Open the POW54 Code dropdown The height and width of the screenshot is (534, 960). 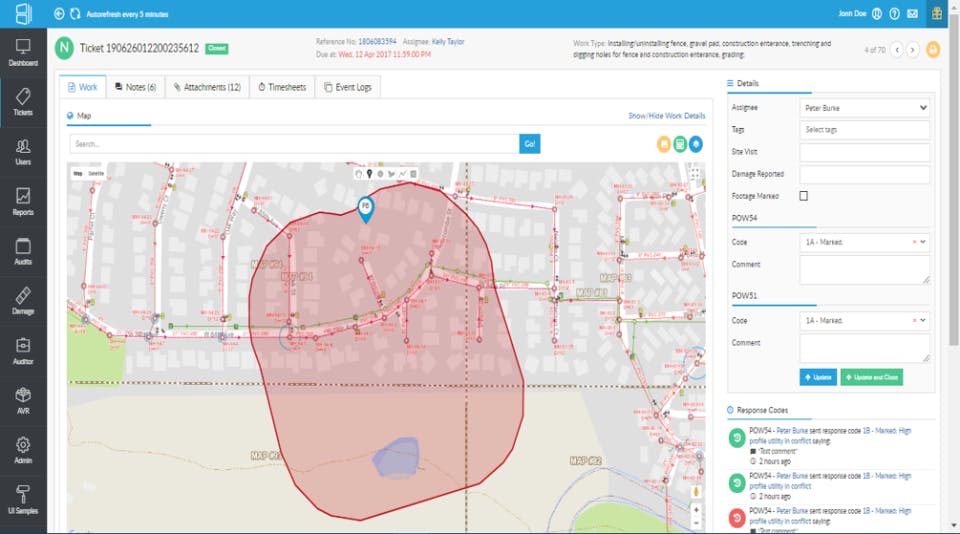pos(864,242)
